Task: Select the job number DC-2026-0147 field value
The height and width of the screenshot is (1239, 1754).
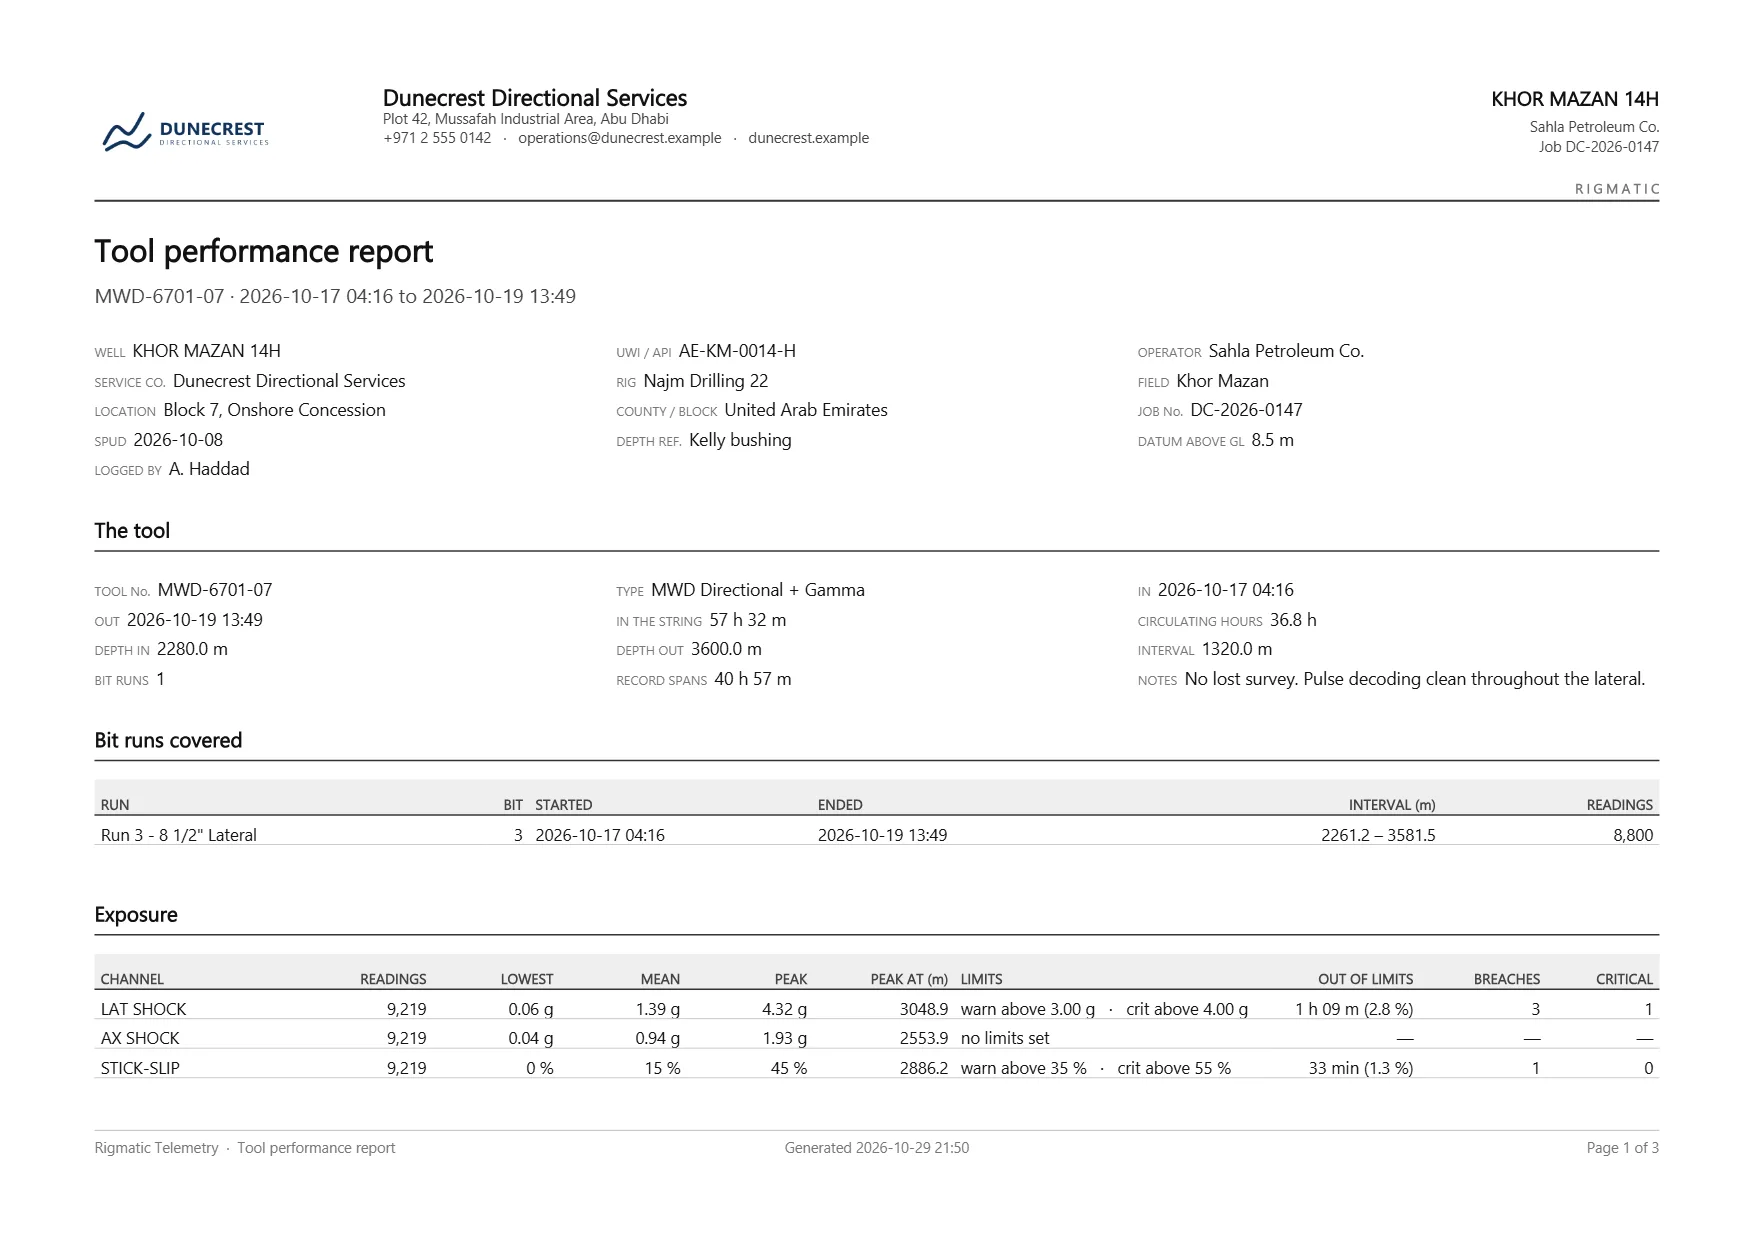Action: coord(1246,410)
